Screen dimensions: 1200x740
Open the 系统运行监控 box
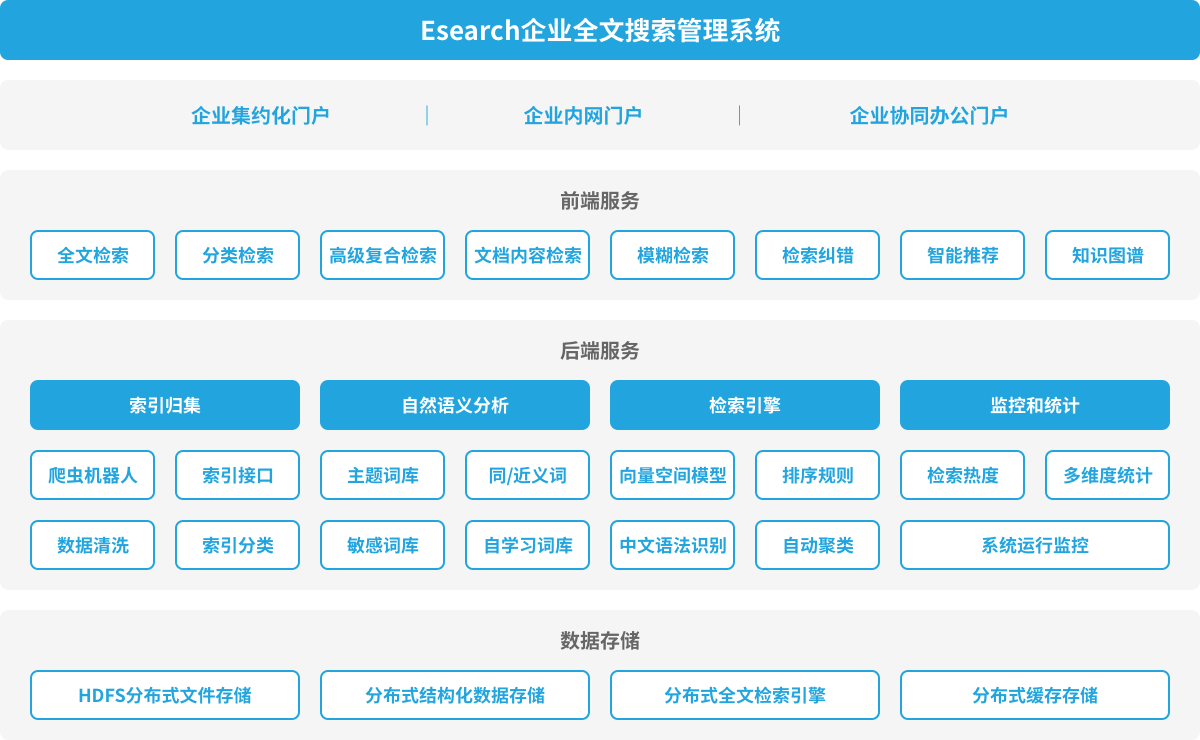pos(1035,545)
